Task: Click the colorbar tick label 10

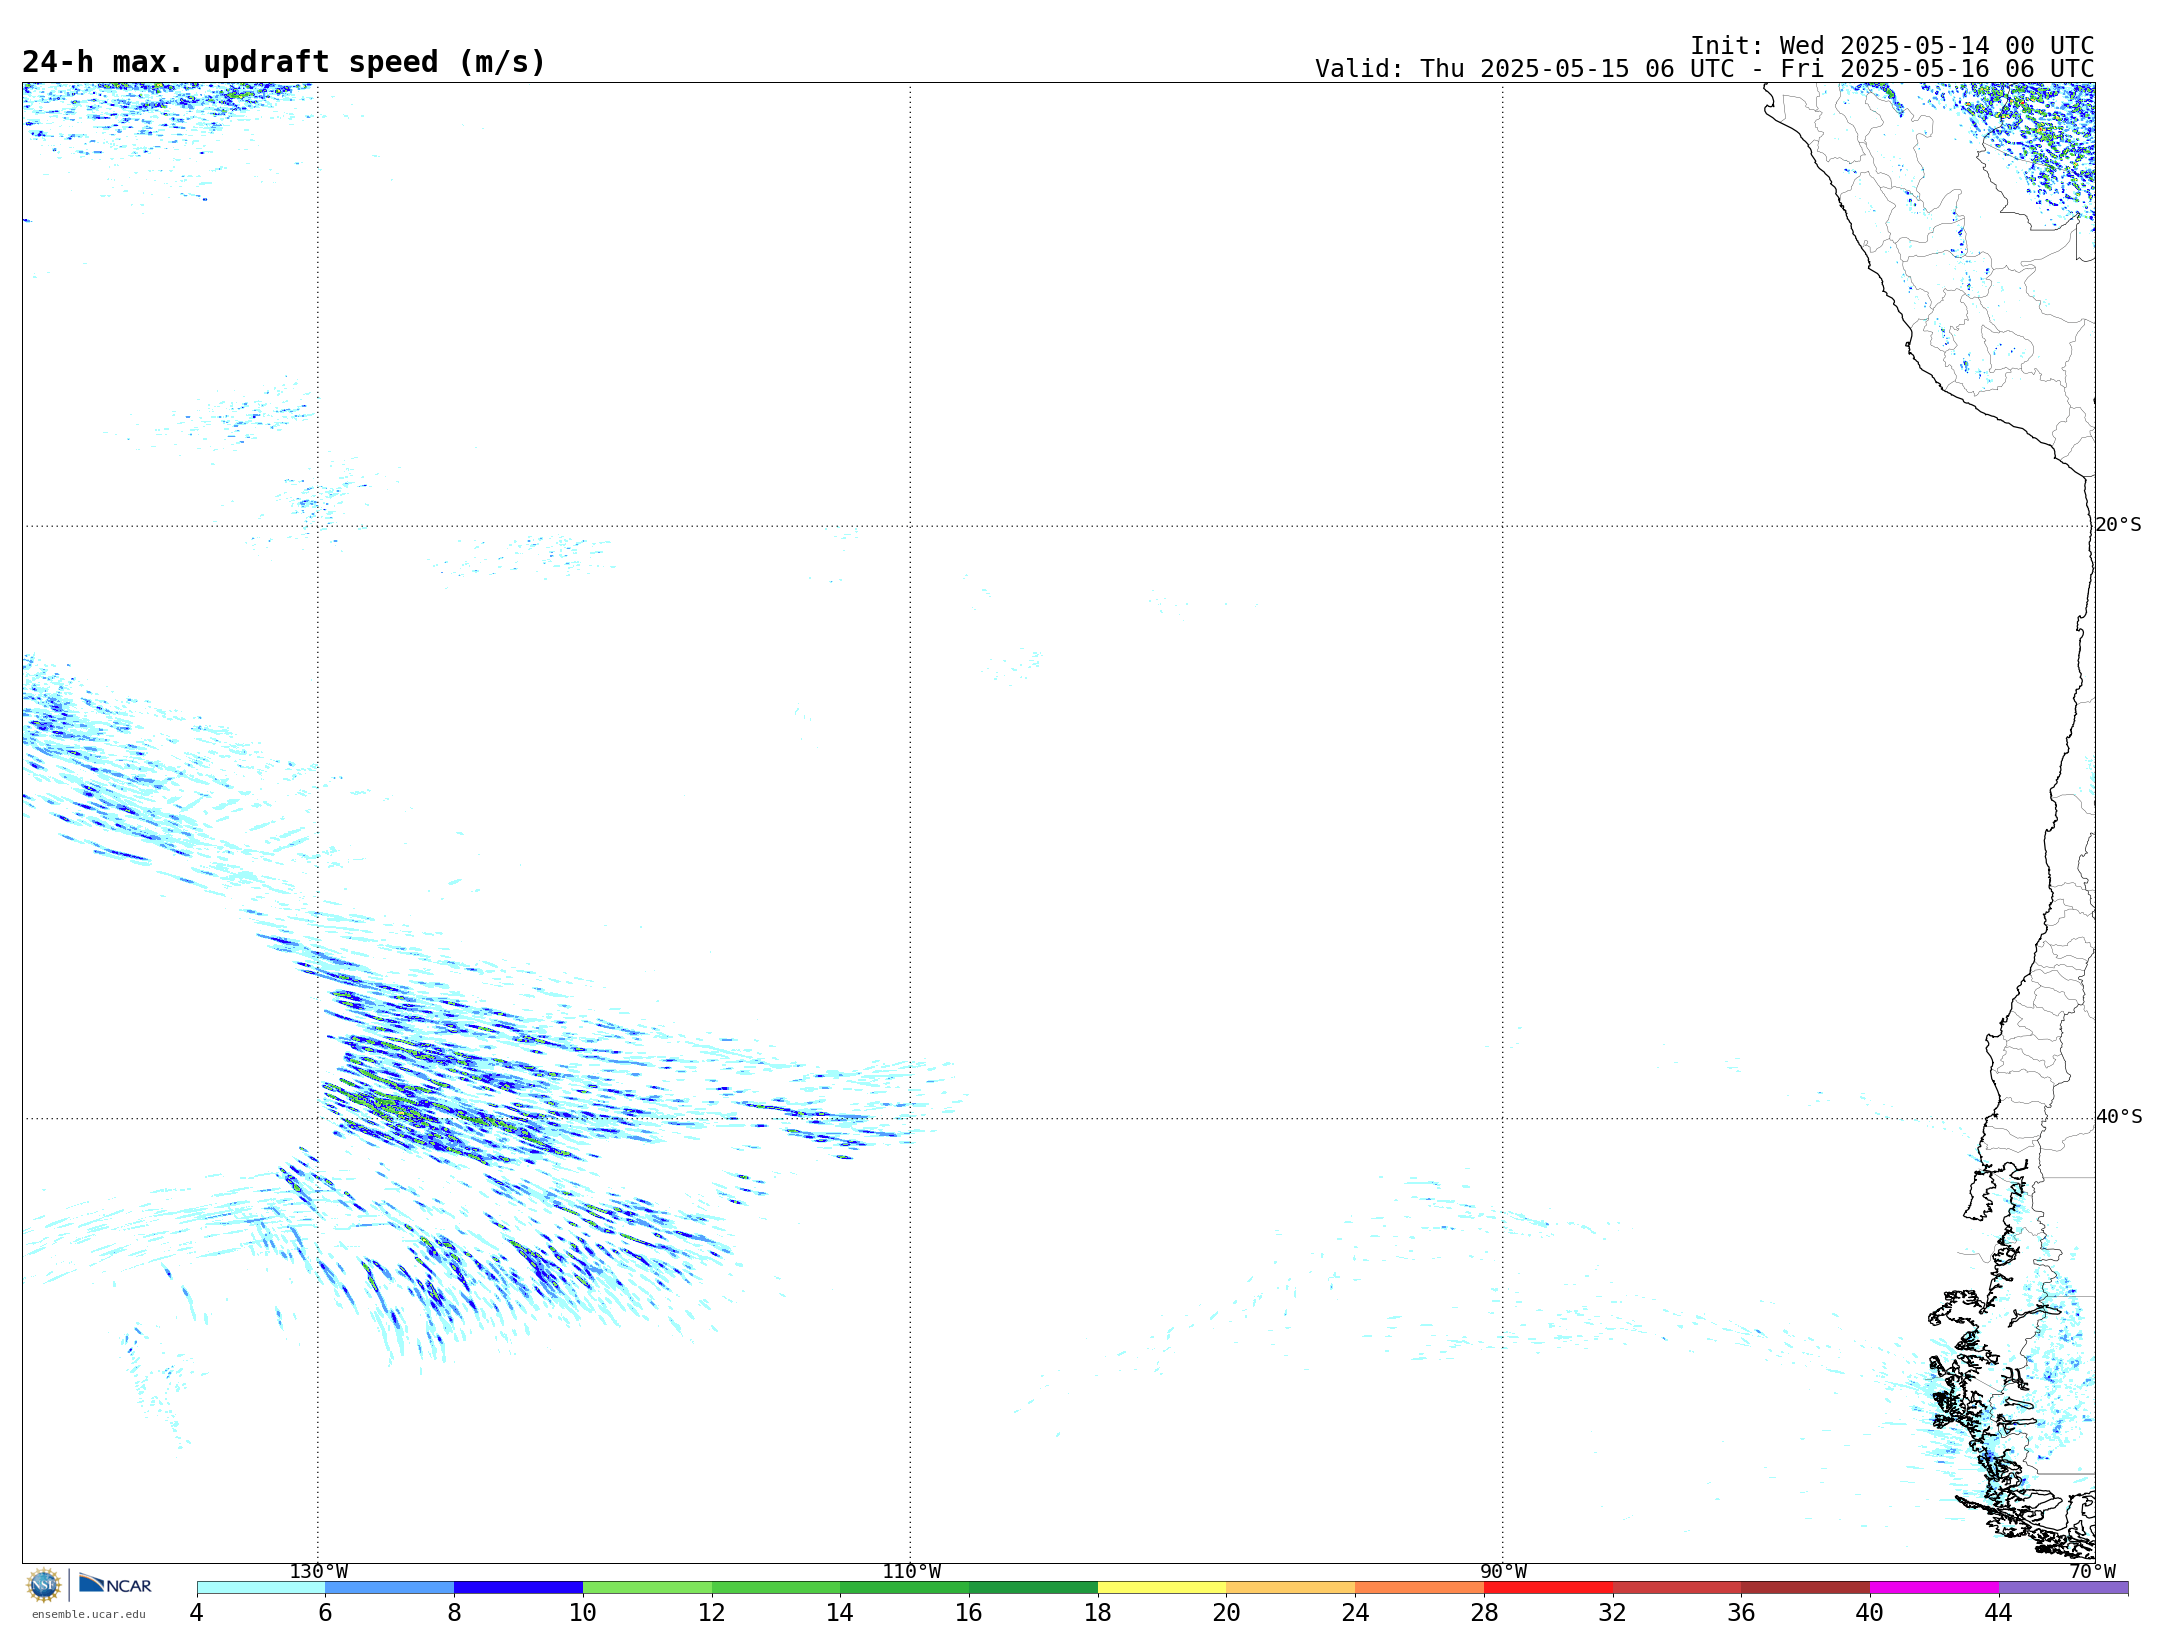Action: point(583,1613)
